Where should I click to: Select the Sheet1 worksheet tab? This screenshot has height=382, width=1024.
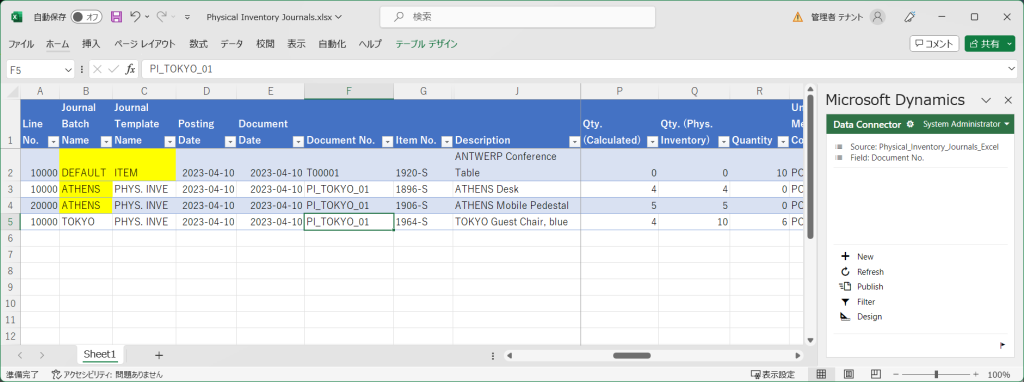tap(99, 354)
